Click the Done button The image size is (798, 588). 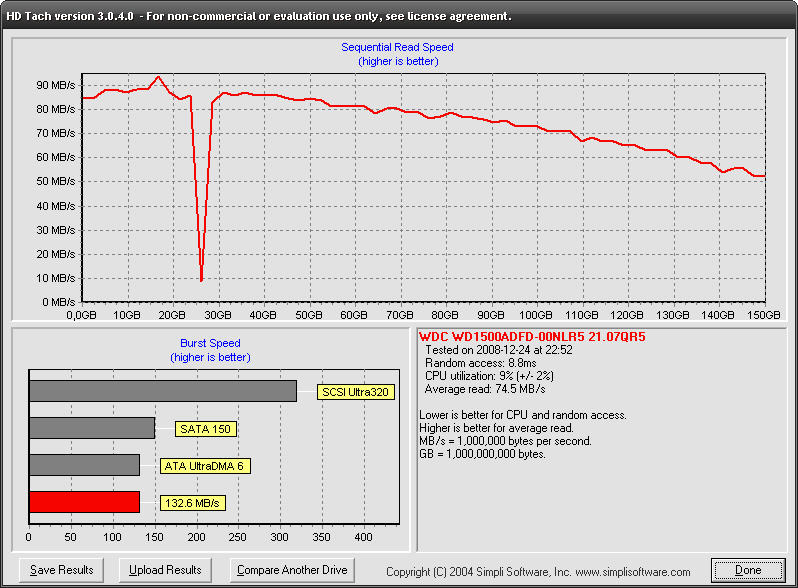tap(748, 570)
